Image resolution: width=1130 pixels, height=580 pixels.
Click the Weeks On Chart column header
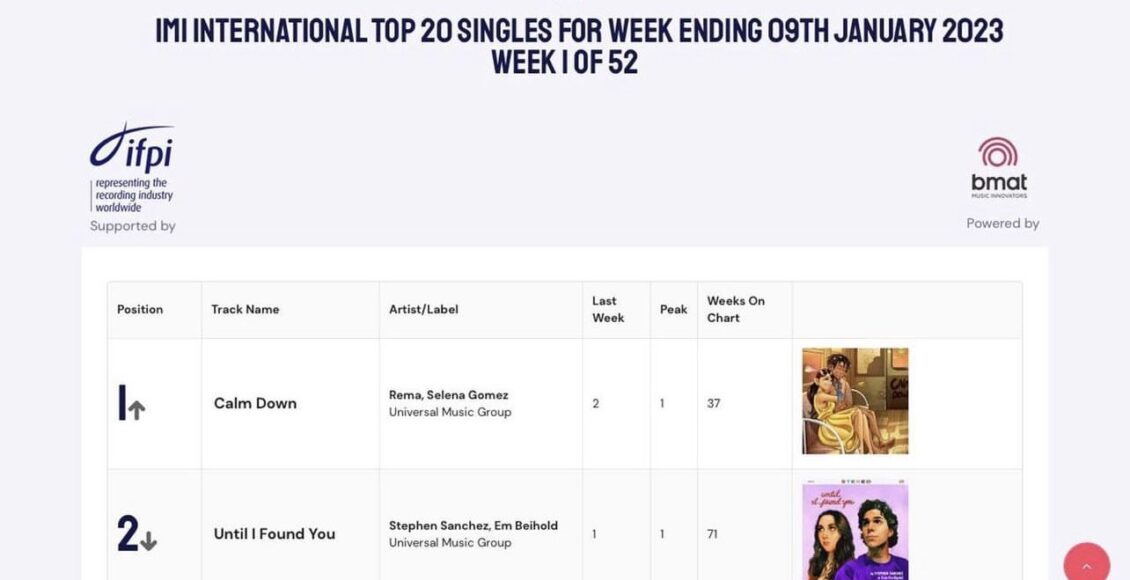(735, 309)
